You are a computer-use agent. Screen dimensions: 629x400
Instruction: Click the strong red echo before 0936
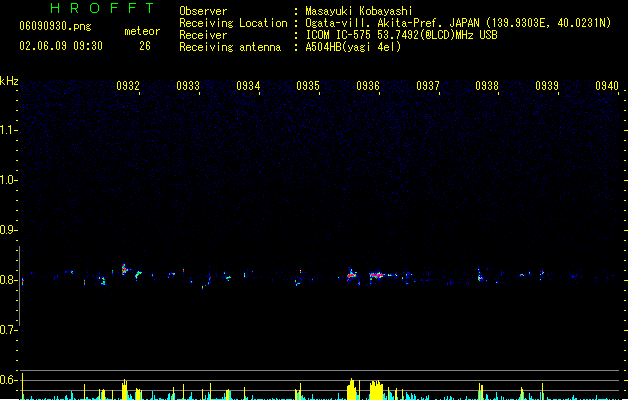[x=352, y=275]
